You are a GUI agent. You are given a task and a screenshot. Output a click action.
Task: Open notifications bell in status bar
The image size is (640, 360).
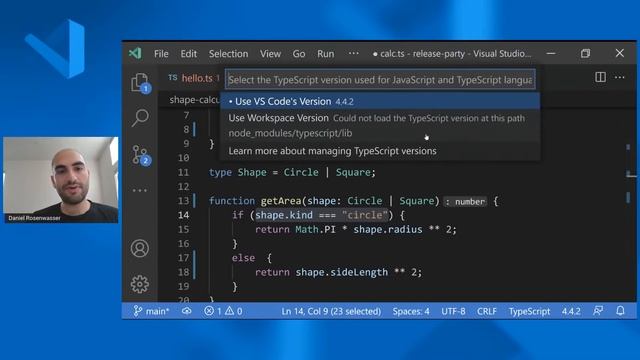click(620, 311)
